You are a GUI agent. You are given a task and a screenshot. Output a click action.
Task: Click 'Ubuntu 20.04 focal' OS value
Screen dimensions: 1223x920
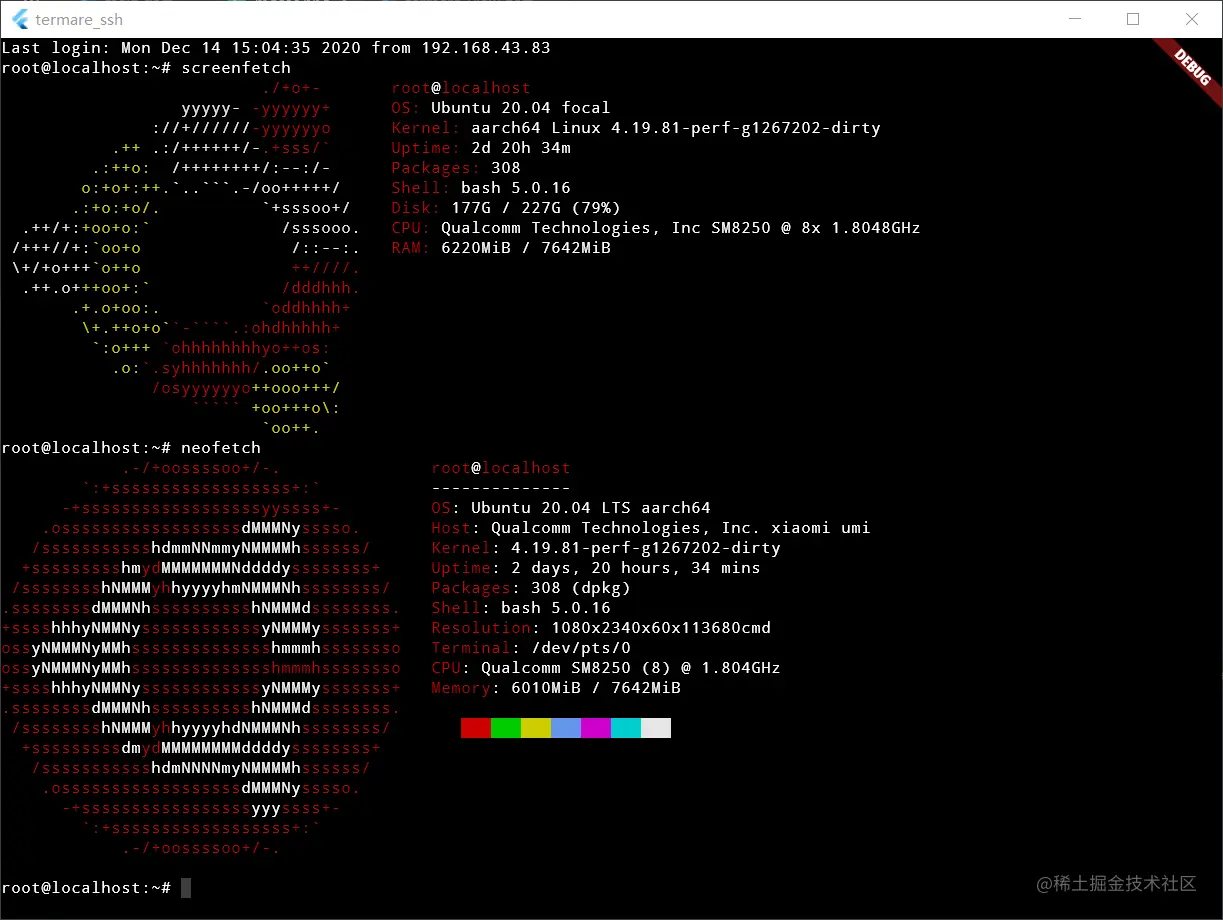point(520,108)
